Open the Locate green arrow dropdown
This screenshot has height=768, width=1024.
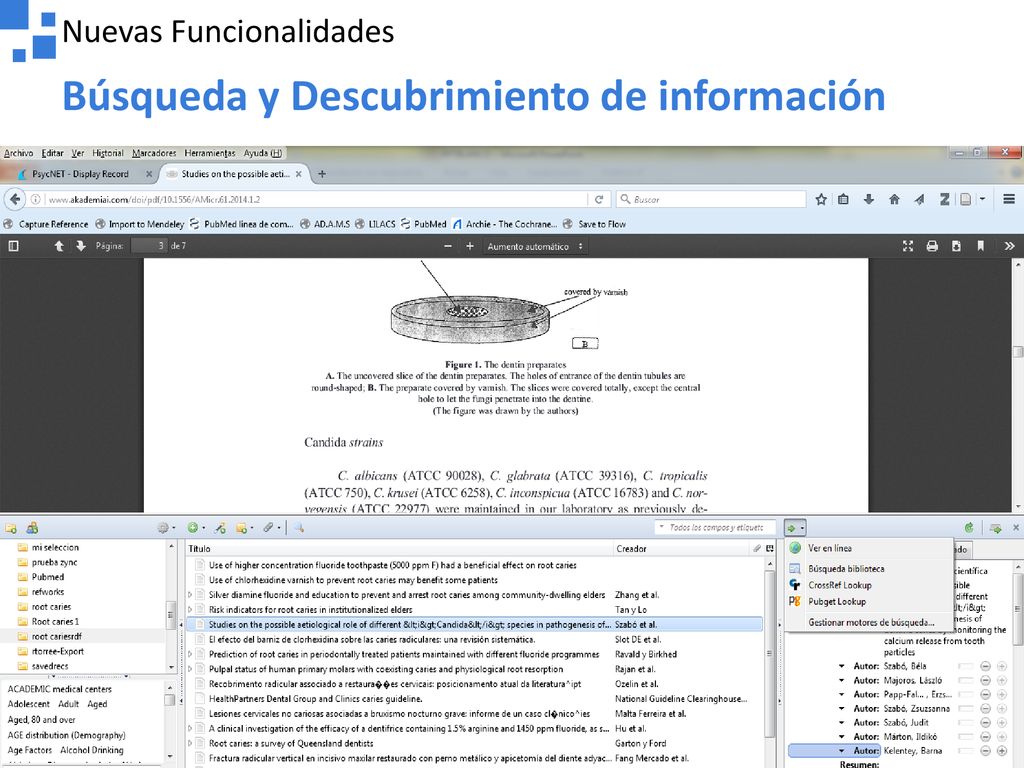[x=794, y=528]
